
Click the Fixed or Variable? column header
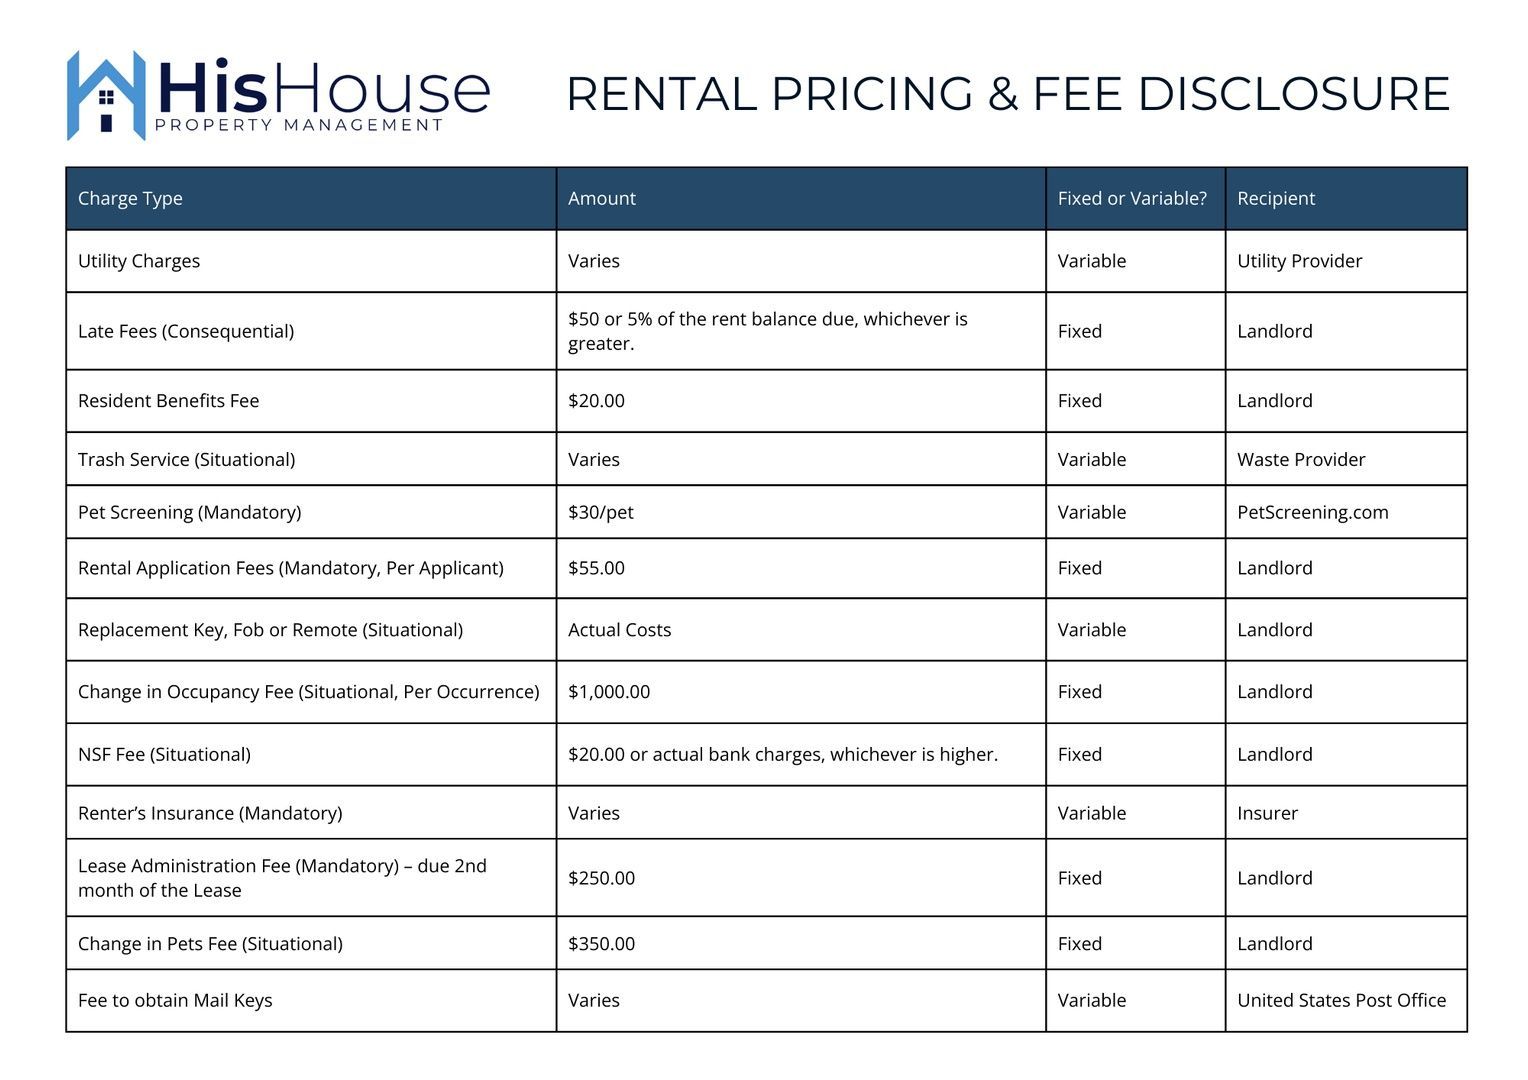click(x=1132, y=198)
